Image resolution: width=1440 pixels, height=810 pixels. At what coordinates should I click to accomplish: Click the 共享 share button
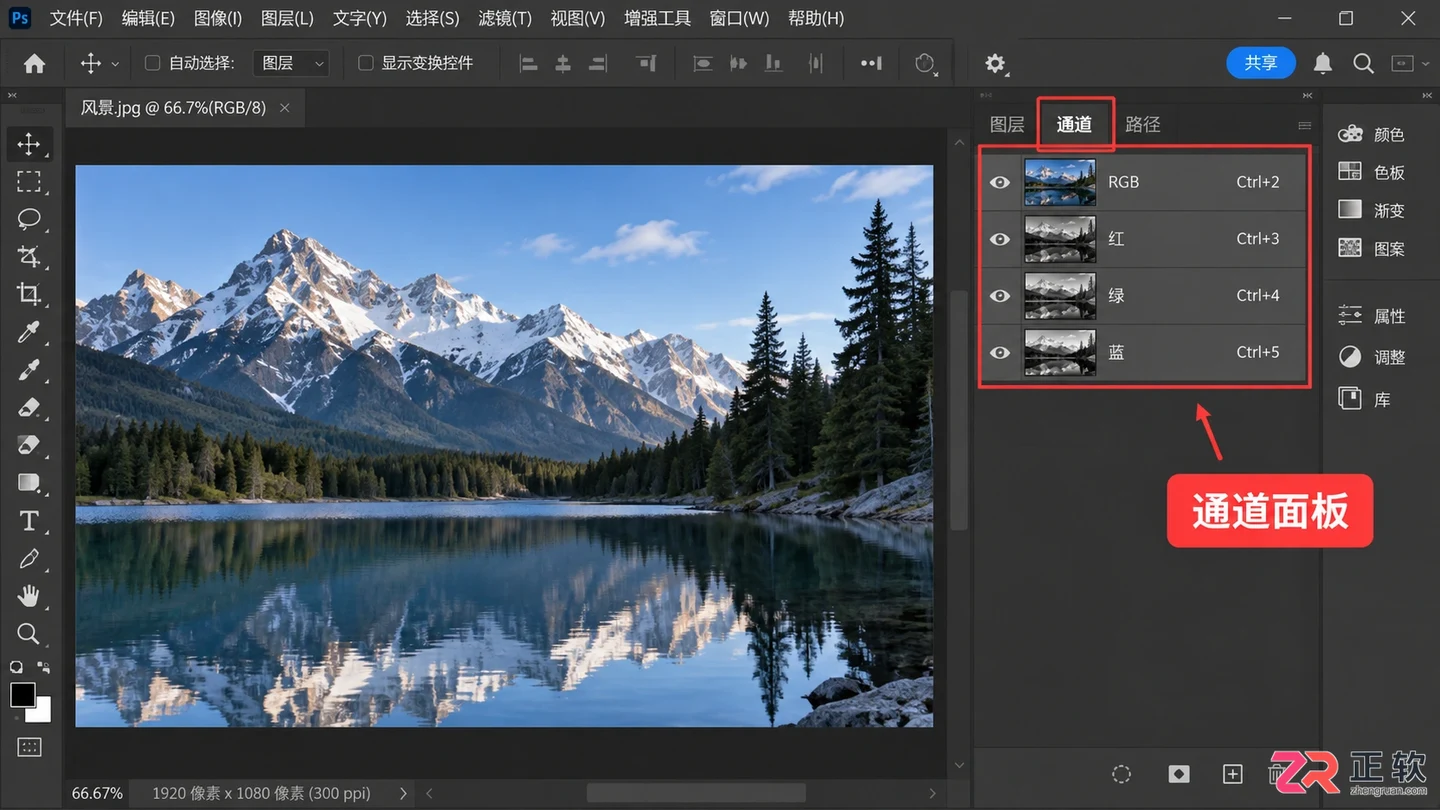pyautogui.click(x=1261, y=63)
